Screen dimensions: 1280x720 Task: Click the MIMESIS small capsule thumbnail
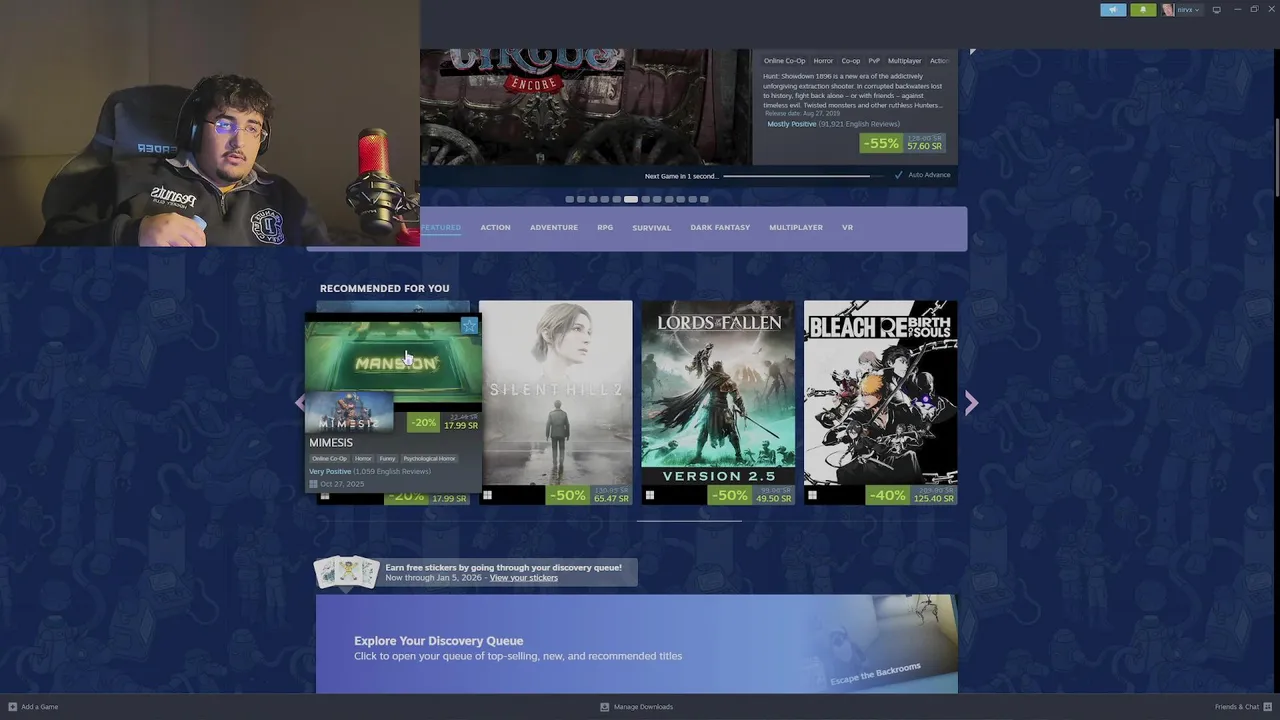349,414
